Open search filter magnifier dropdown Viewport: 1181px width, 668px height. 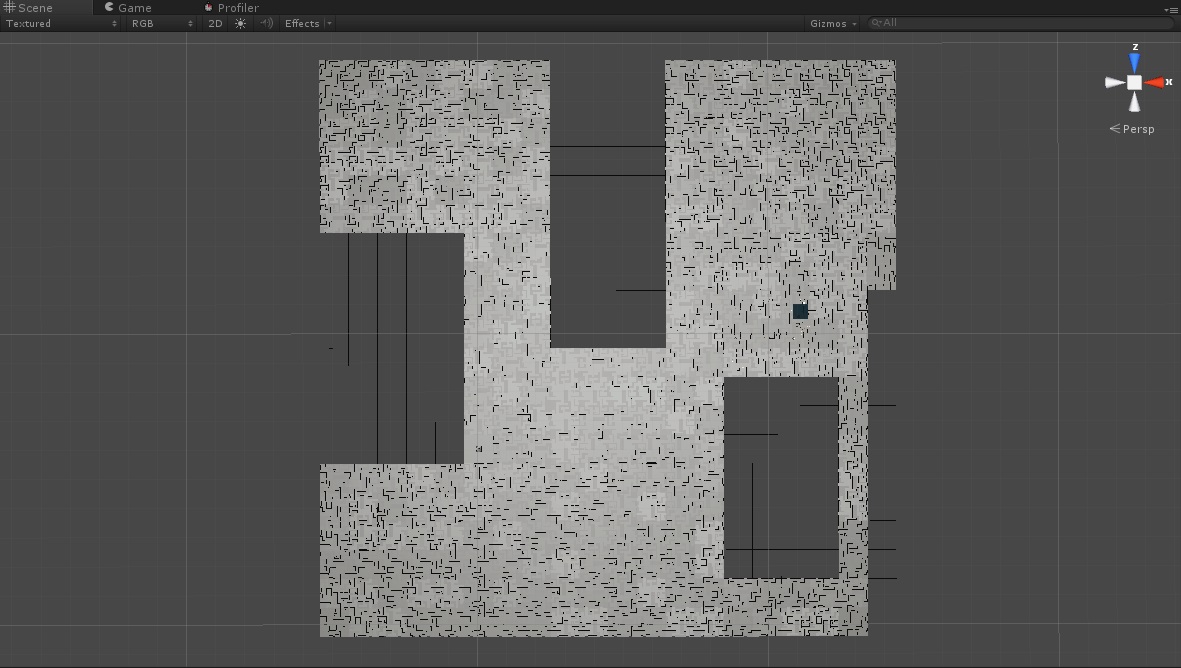pyautogui.click(x=876, y=23)
